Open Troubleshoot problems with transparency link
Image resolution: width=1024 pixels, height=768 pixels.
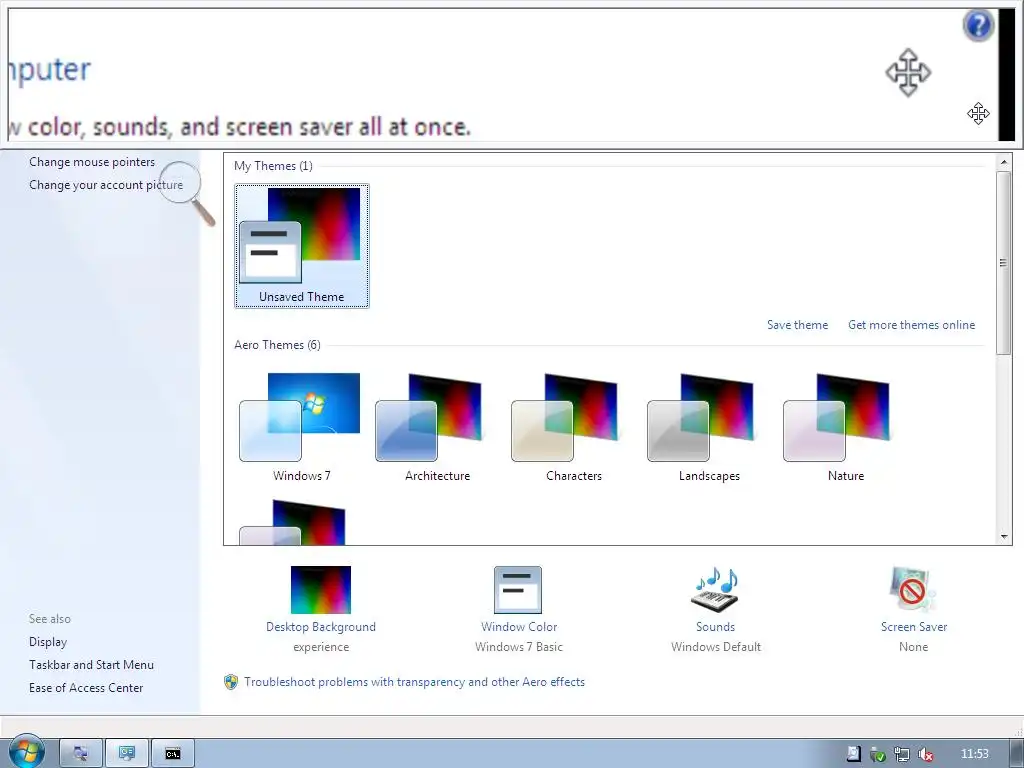click(x=414, y=682)
